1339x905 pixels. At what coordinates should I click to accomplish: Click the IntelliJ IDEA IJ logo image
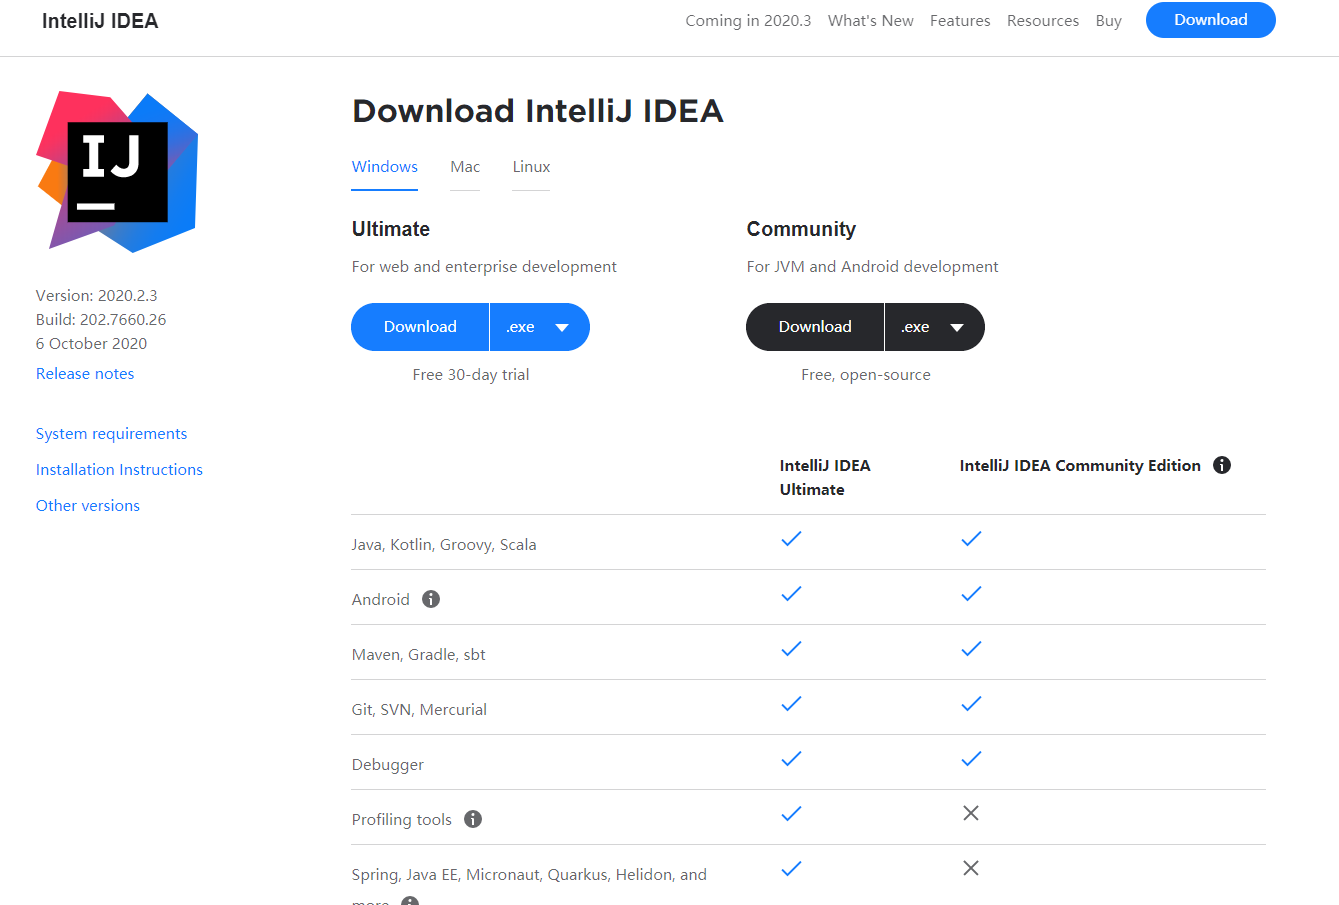[118, 171]
